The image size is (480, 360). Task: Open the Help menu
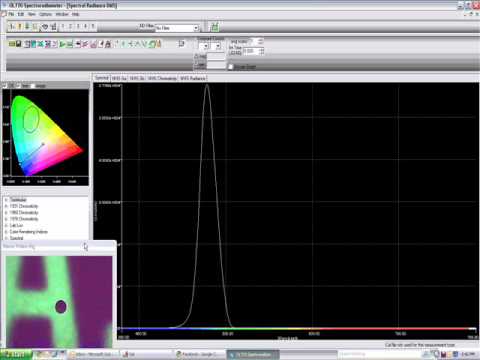(76, 14)
